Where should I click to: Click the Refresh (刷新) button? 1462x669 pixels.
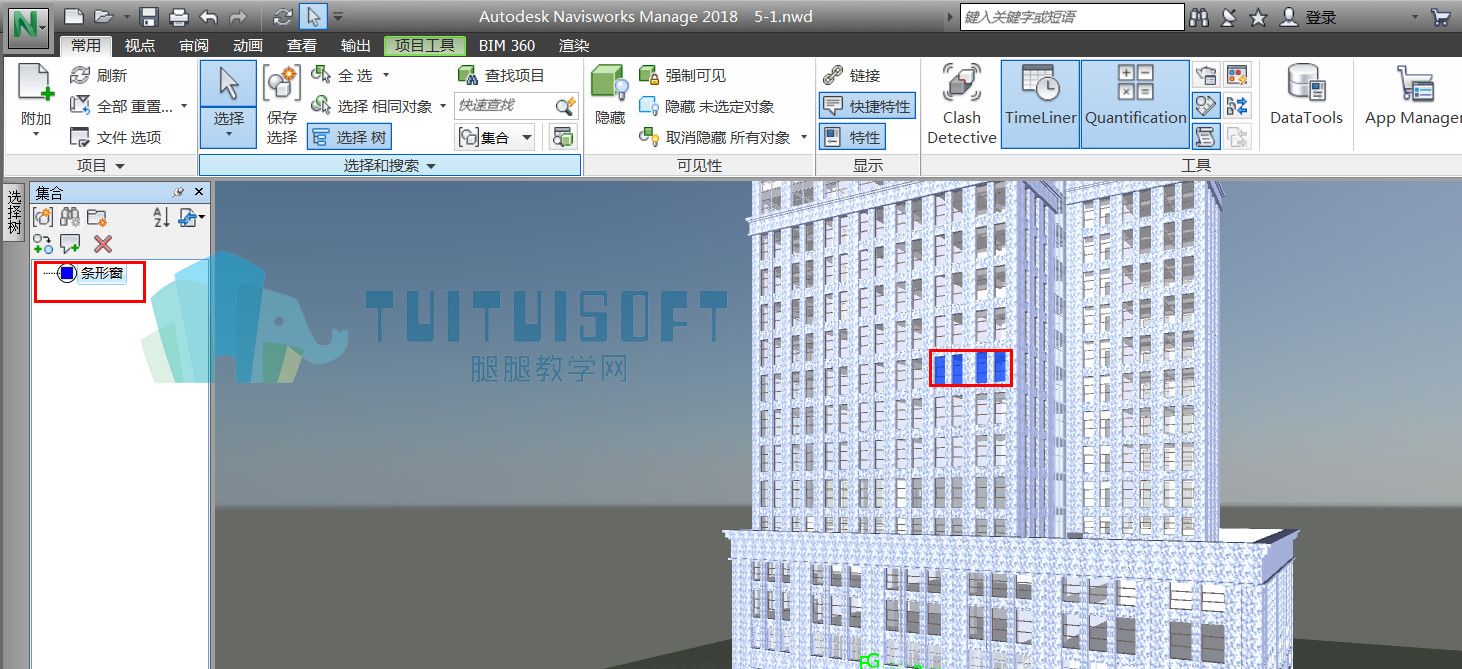pos(98,75)
